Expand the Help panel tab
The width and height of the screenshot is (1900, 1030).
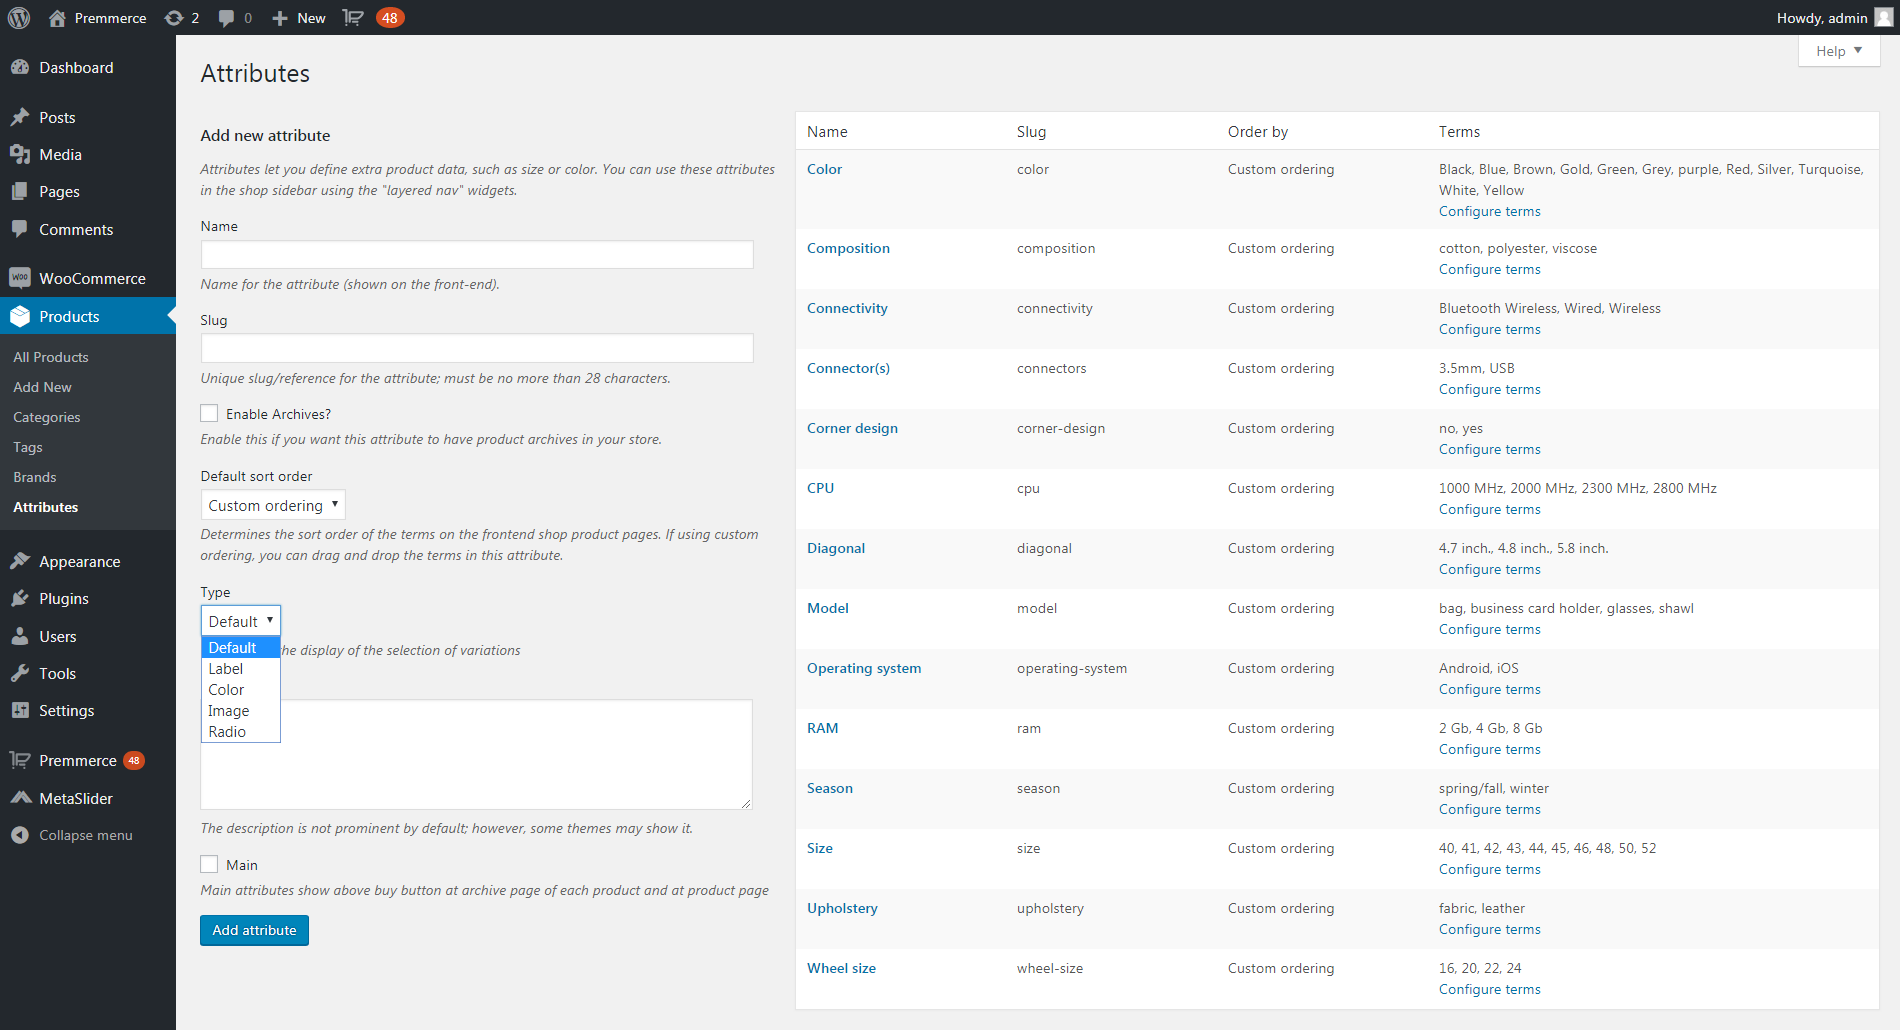pos(1838,51)
